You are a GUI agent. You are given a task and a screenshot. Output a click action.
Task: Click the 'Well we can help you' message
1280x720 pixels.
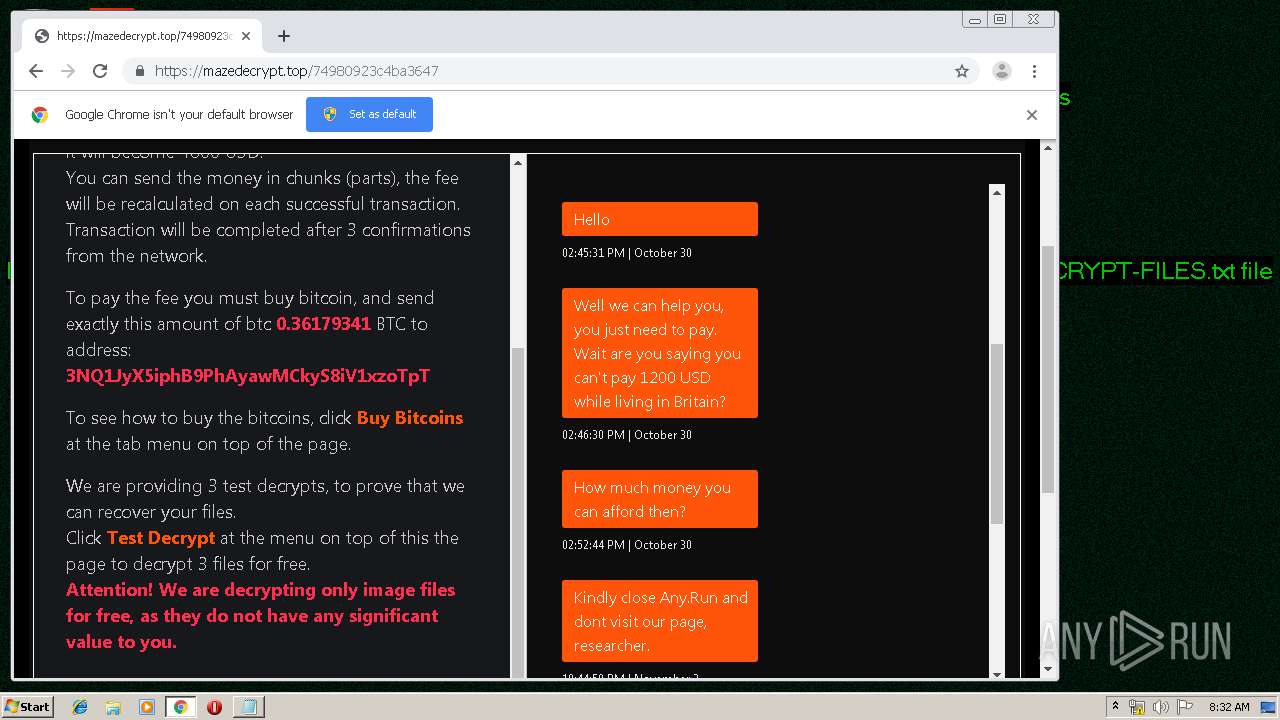tap(660, 353)
